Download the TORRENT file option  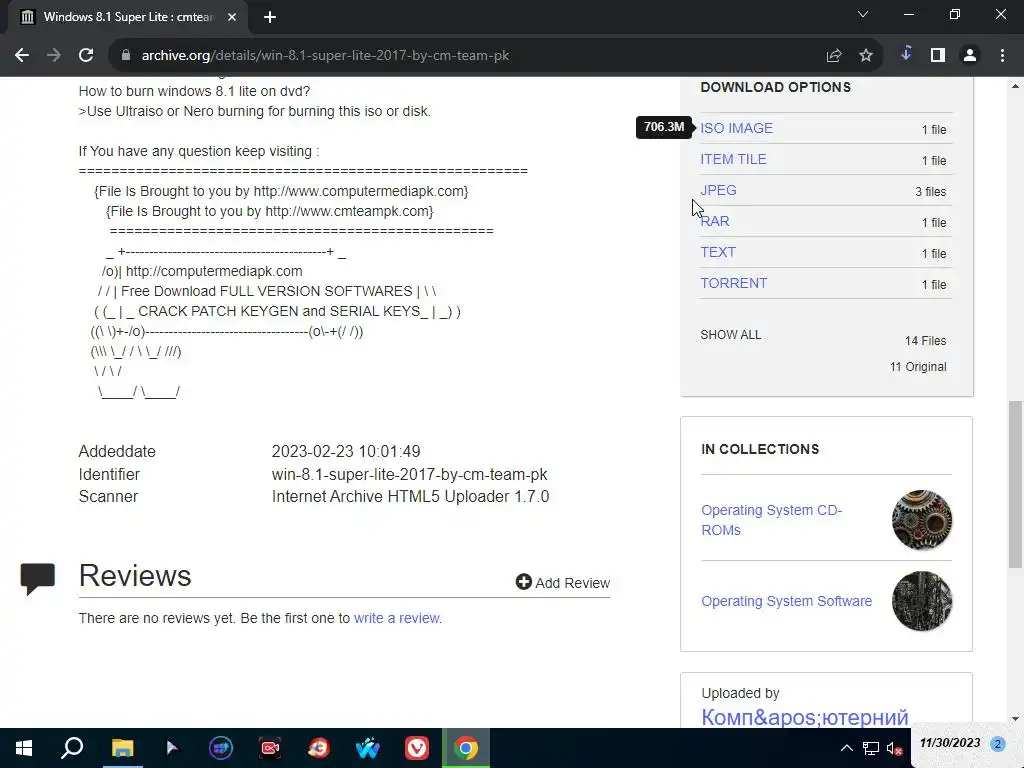734,283
